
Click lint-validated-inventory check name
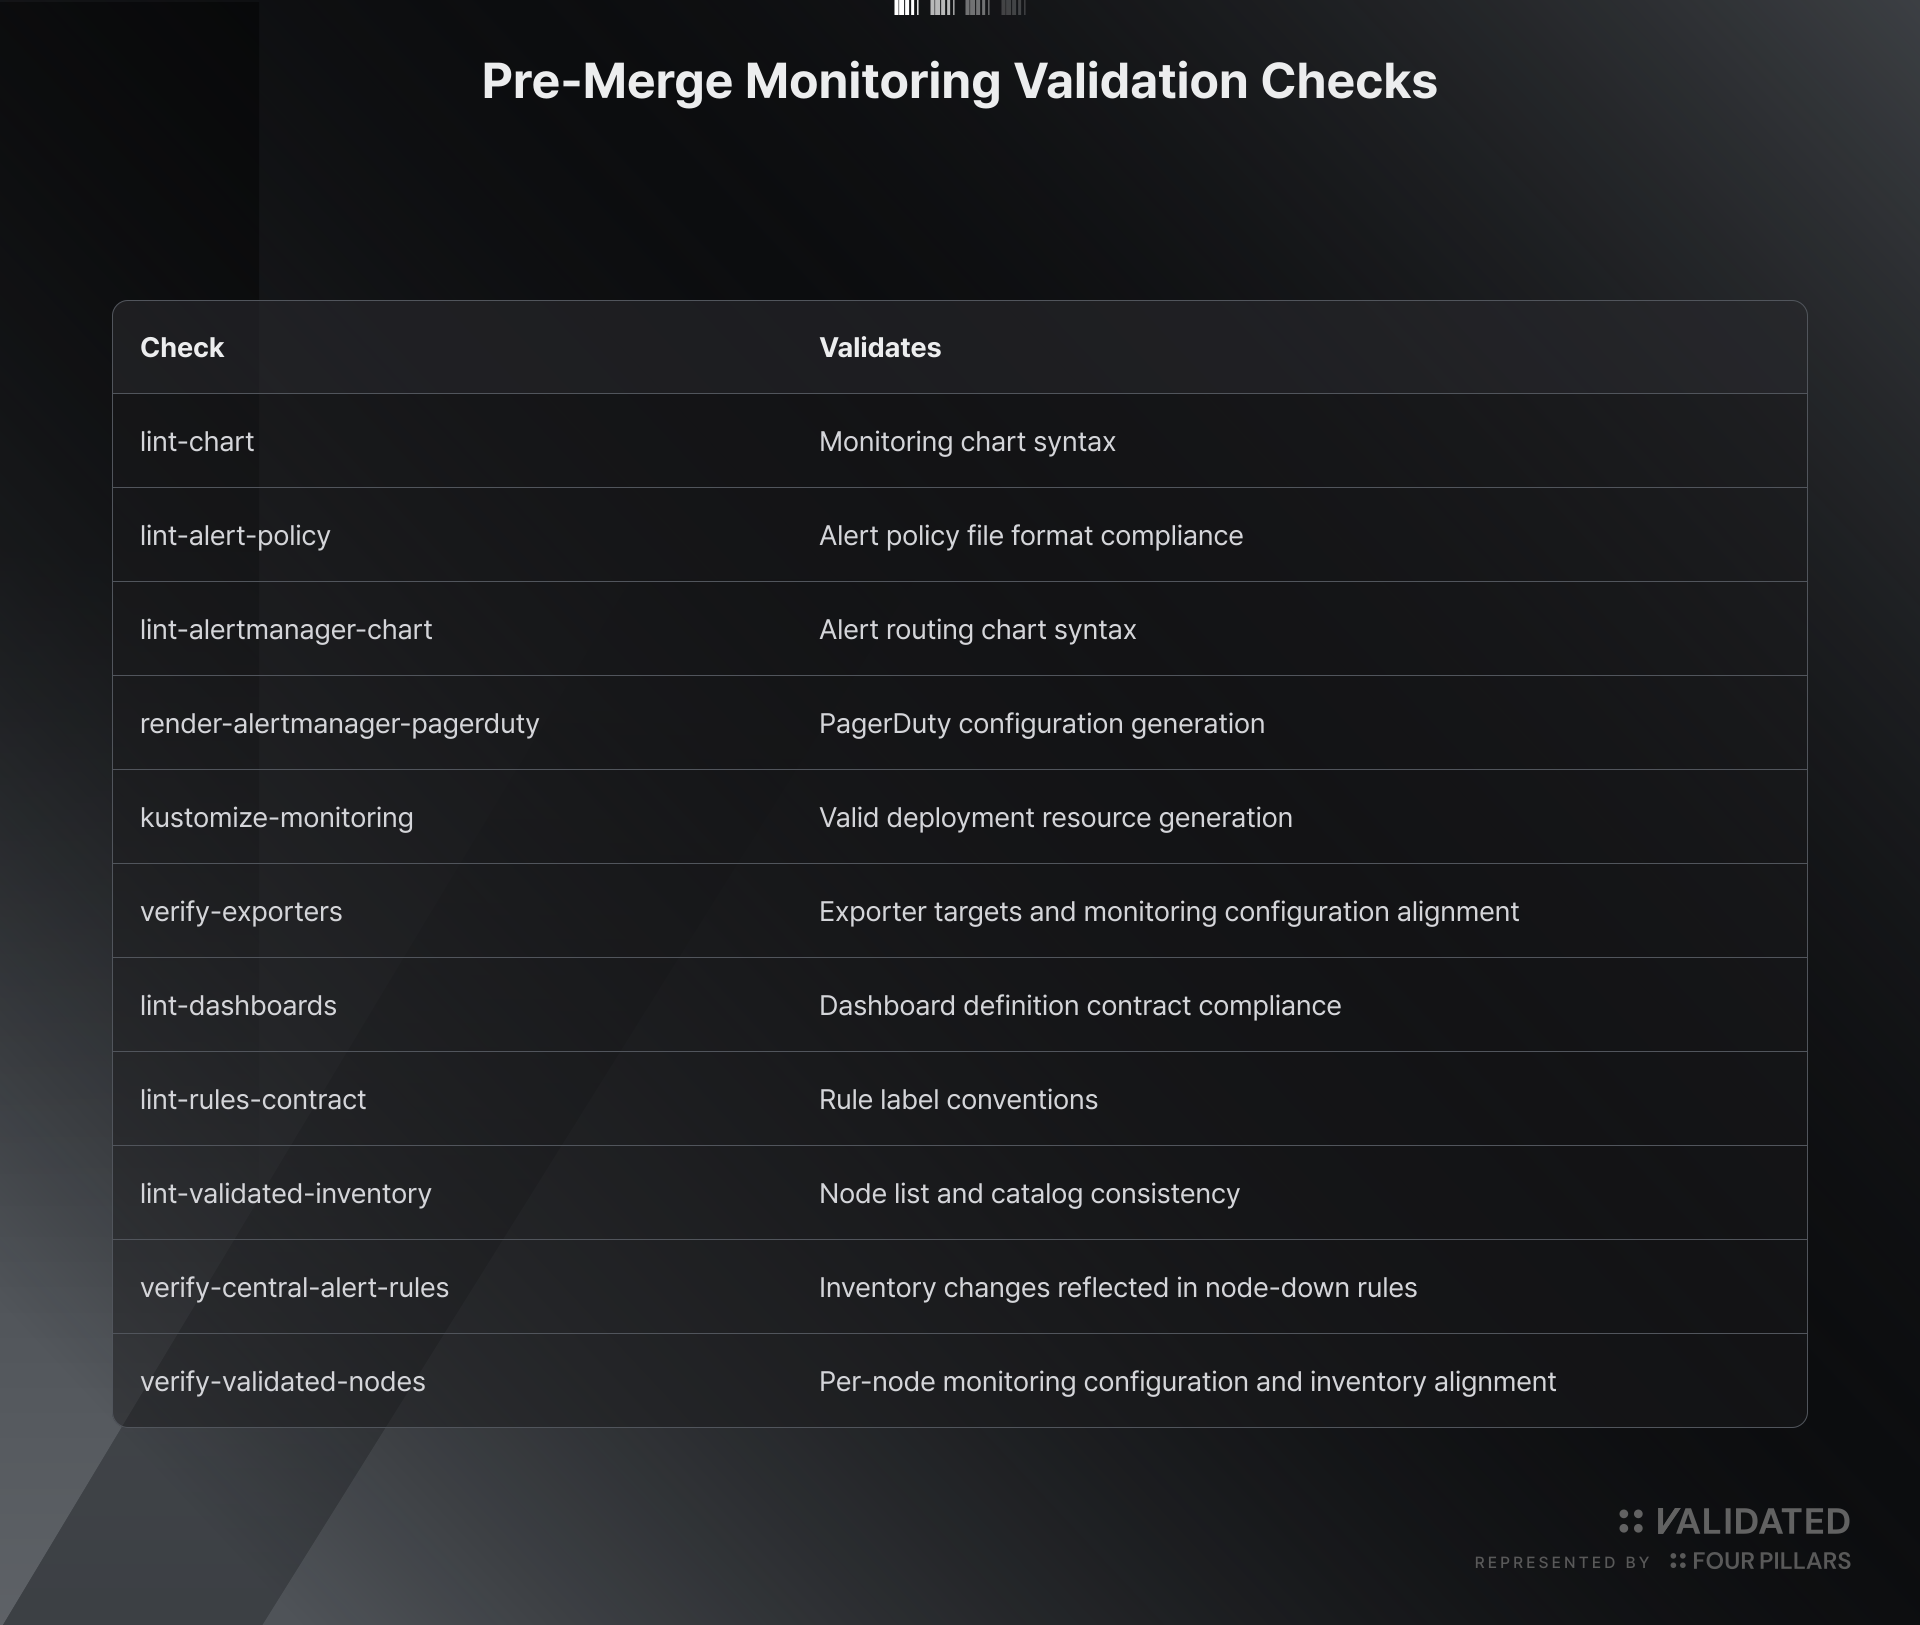[x=285, y=1193]
